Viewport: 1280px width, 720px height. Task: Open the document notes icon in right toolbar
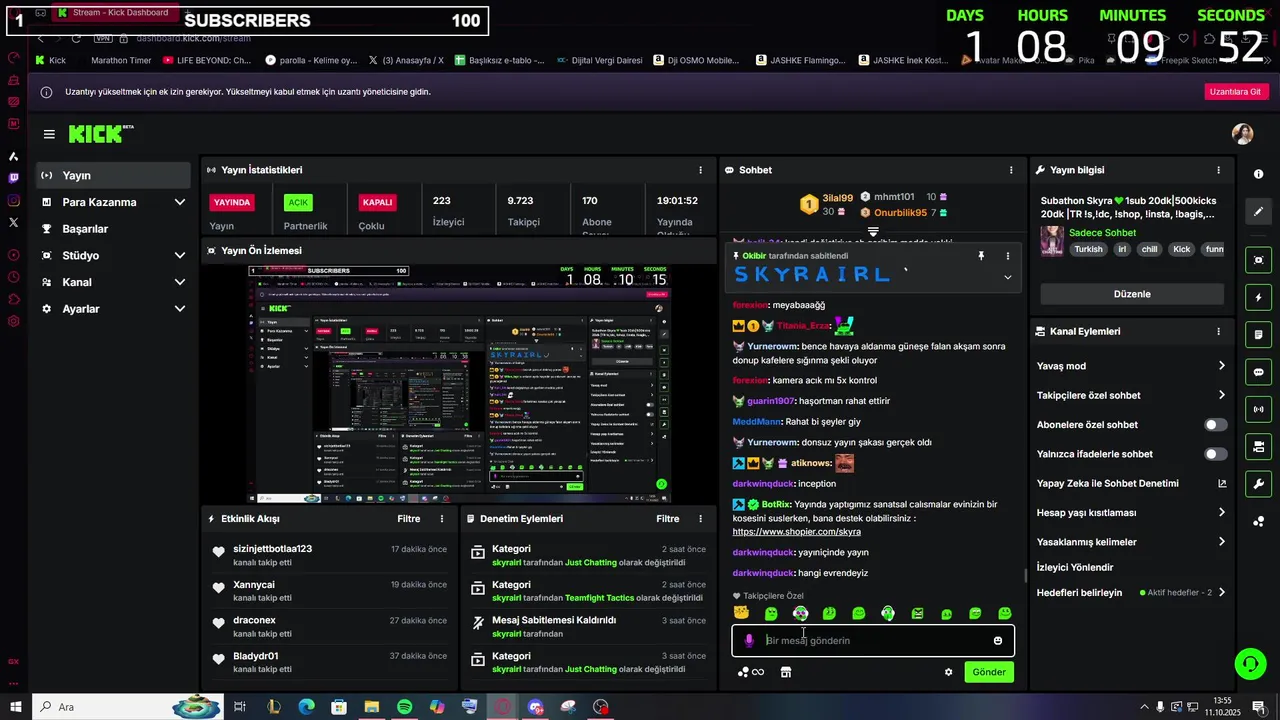pos(1258,334)
